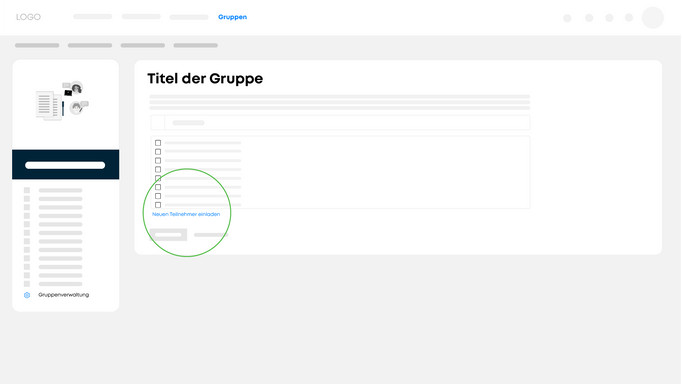
Task: Click the white pill button in dark sidebar bar
Action: [x=65, y=165]
